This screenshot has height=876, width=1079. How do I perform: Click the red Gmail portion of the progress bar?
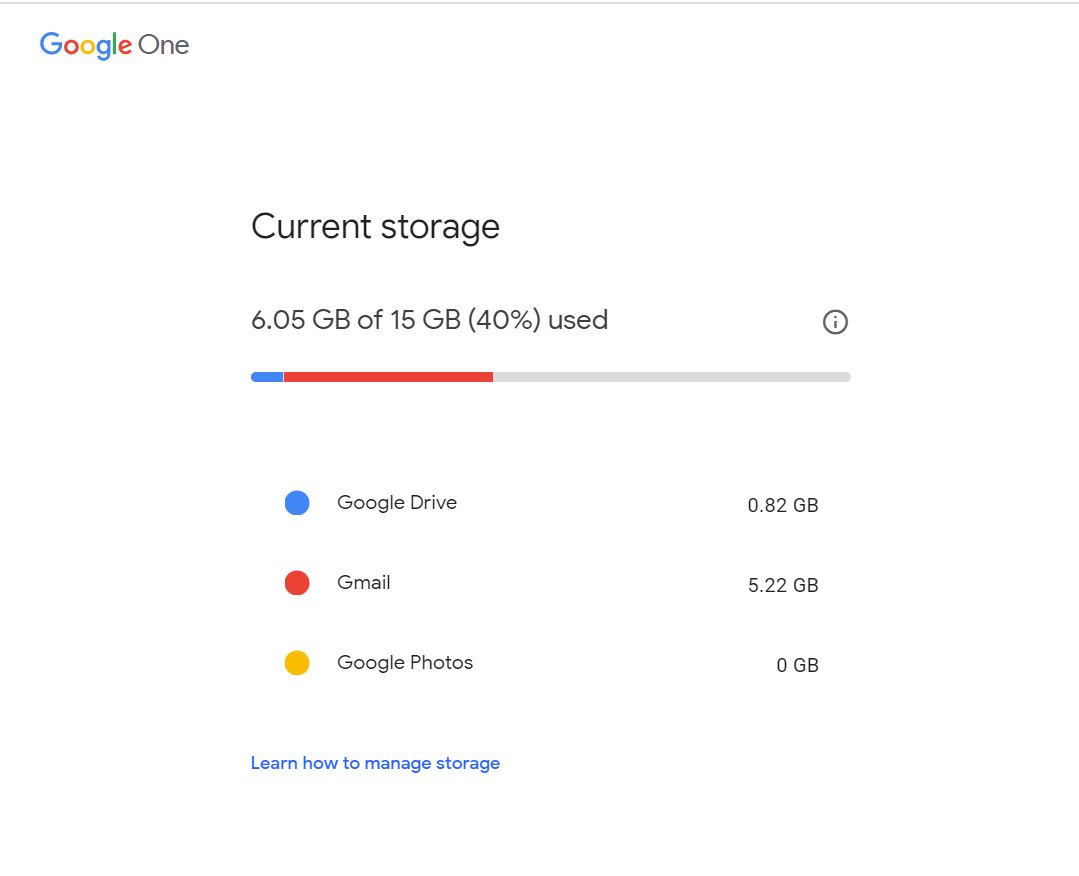point(390,376)
